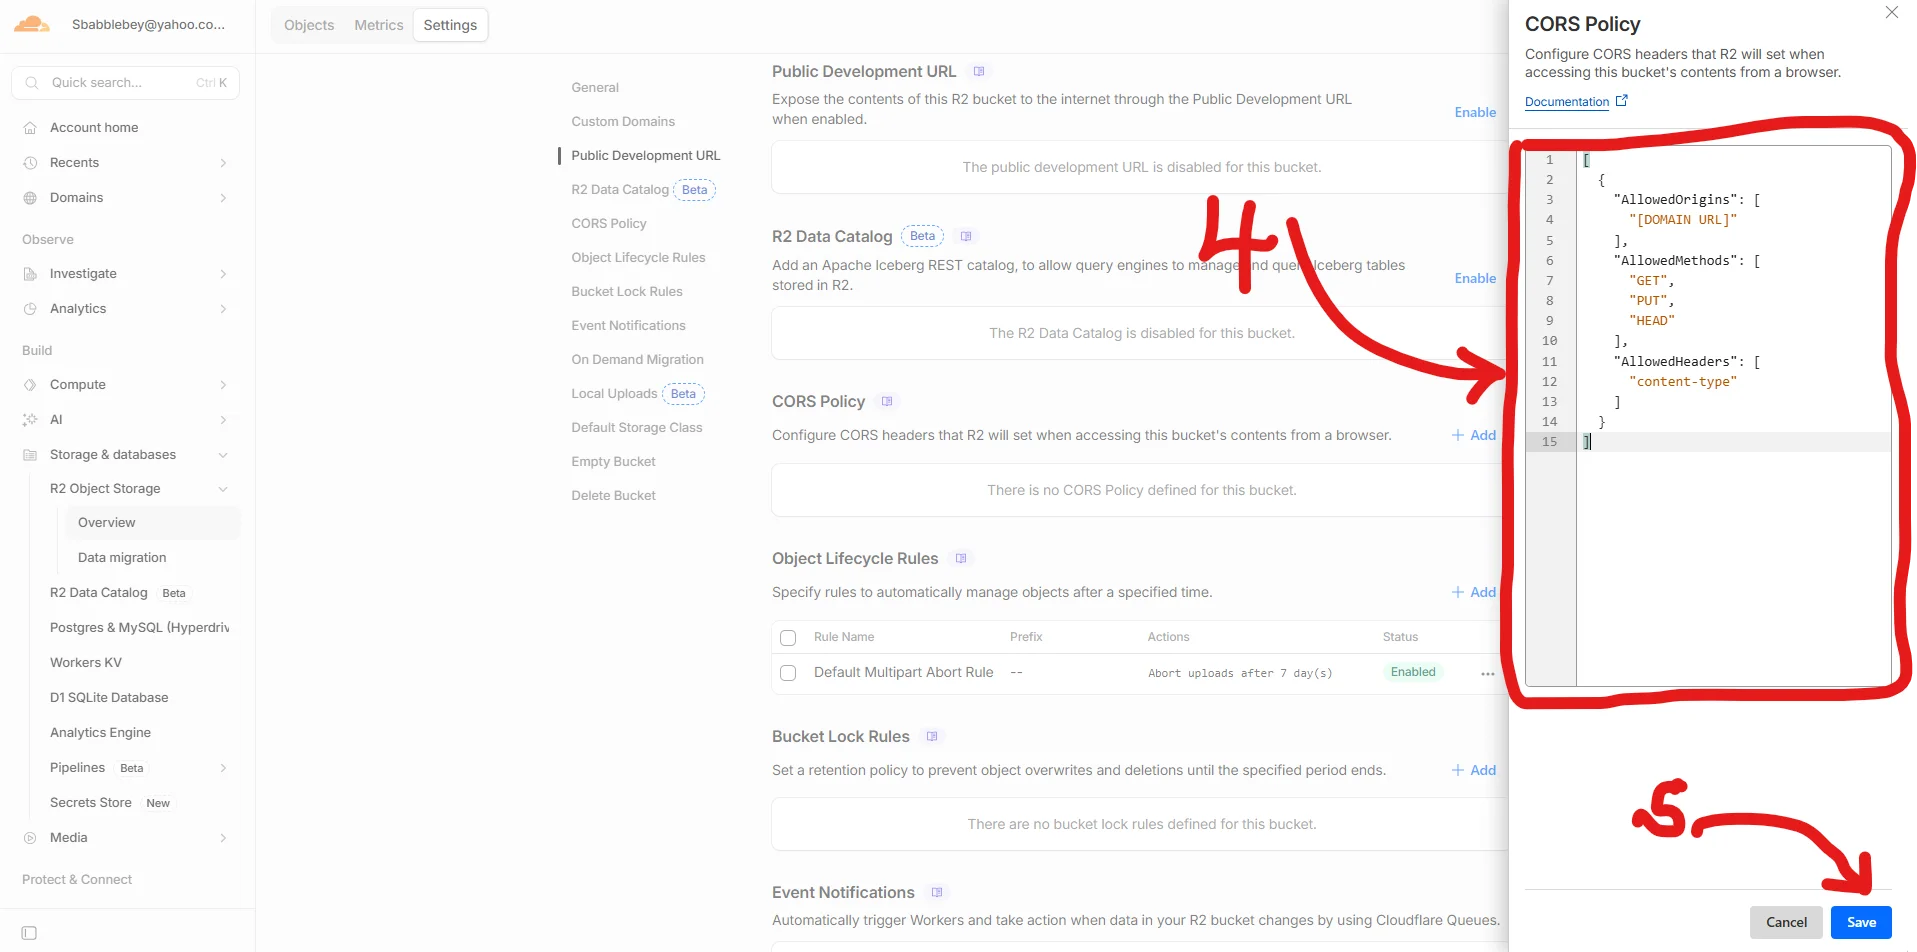Screen dimensions: 1917x952
Task: Enable the R2 Data Catalog
Action: (1475, 278)
